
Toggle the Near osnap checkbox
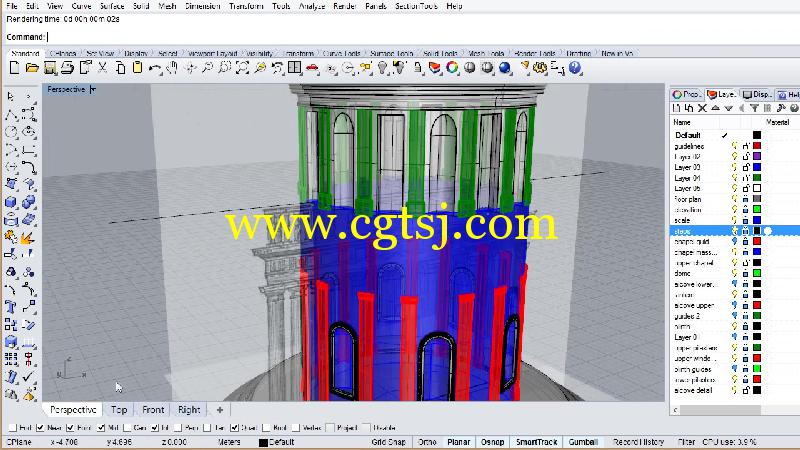pos(40,428)
